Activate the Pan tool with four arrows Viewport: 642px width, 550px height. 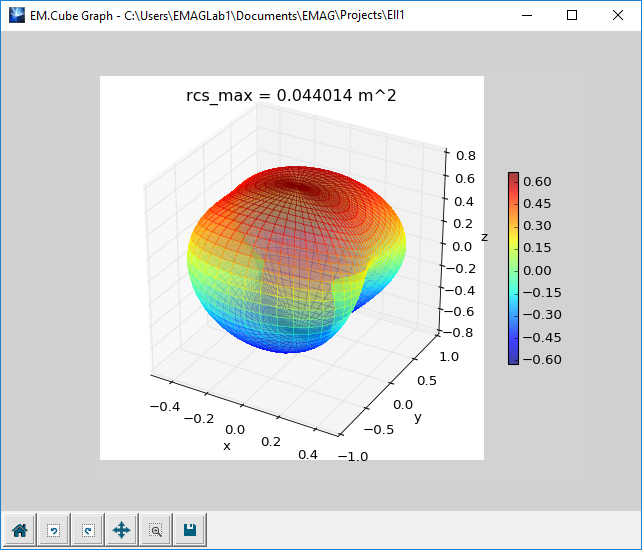click(122, 530)
